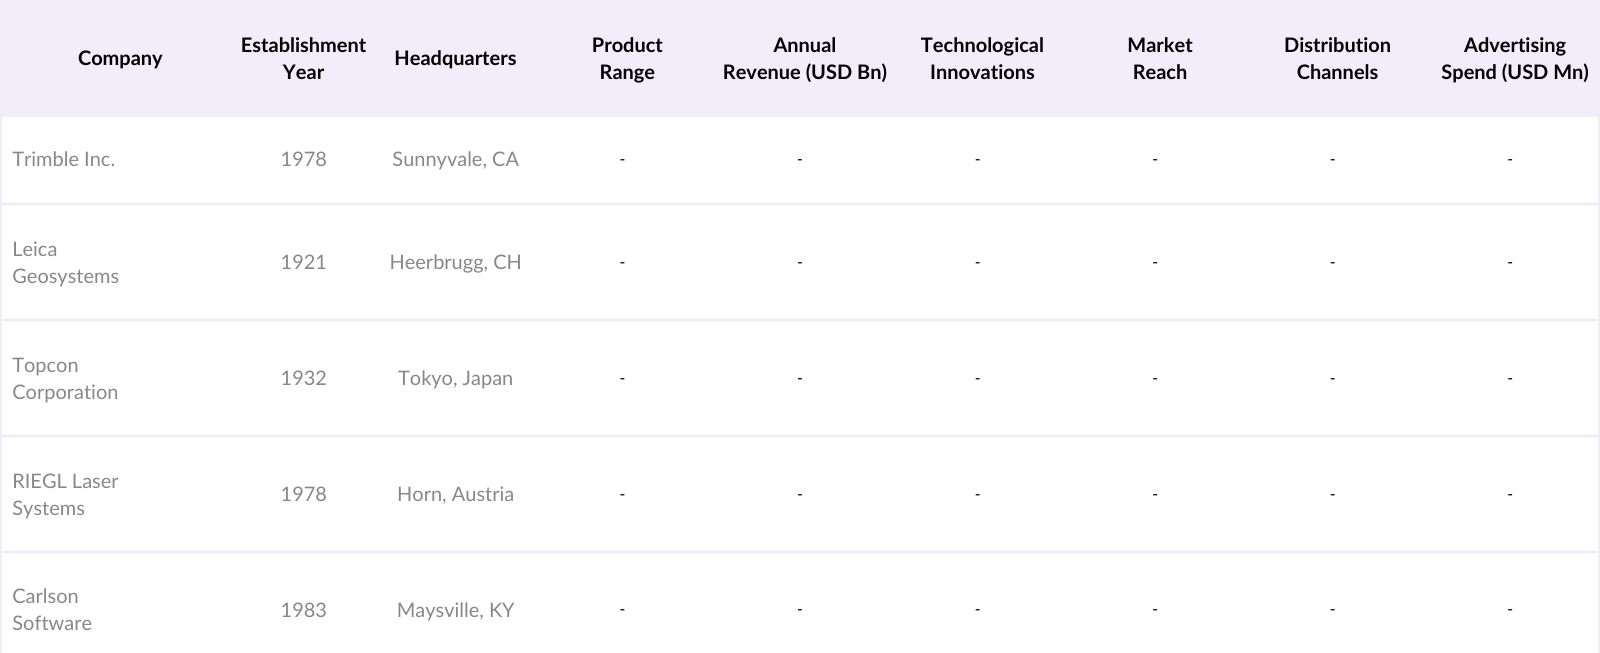This screenshot has height=653, width=1600.
Task: Select the Trimble Inc. company cell
Action: coord(64,159)
